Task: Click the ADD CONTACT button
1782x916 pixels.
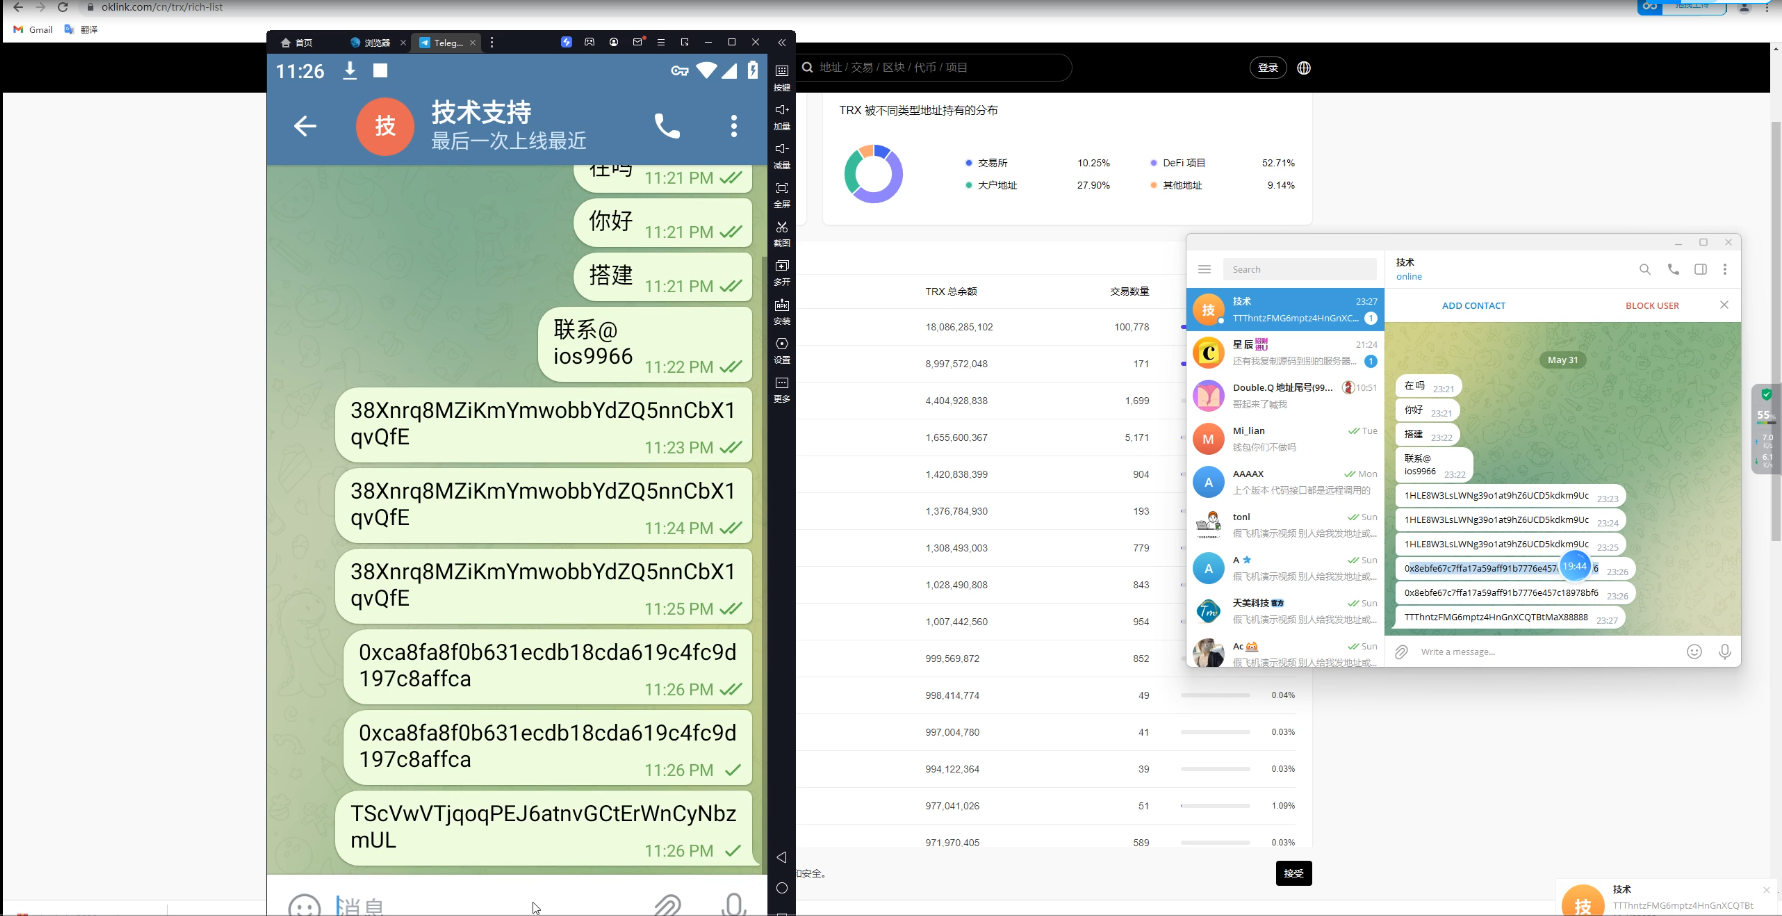Action: pos(1473,306)
